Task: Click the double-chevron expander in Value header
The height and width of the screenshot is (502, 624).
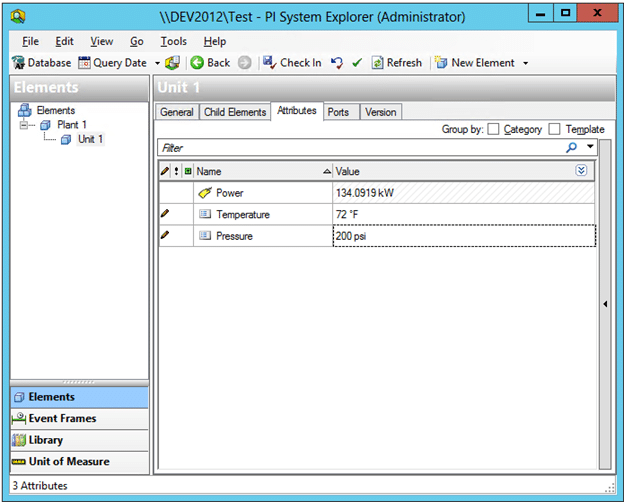Action: coord(581,171)
